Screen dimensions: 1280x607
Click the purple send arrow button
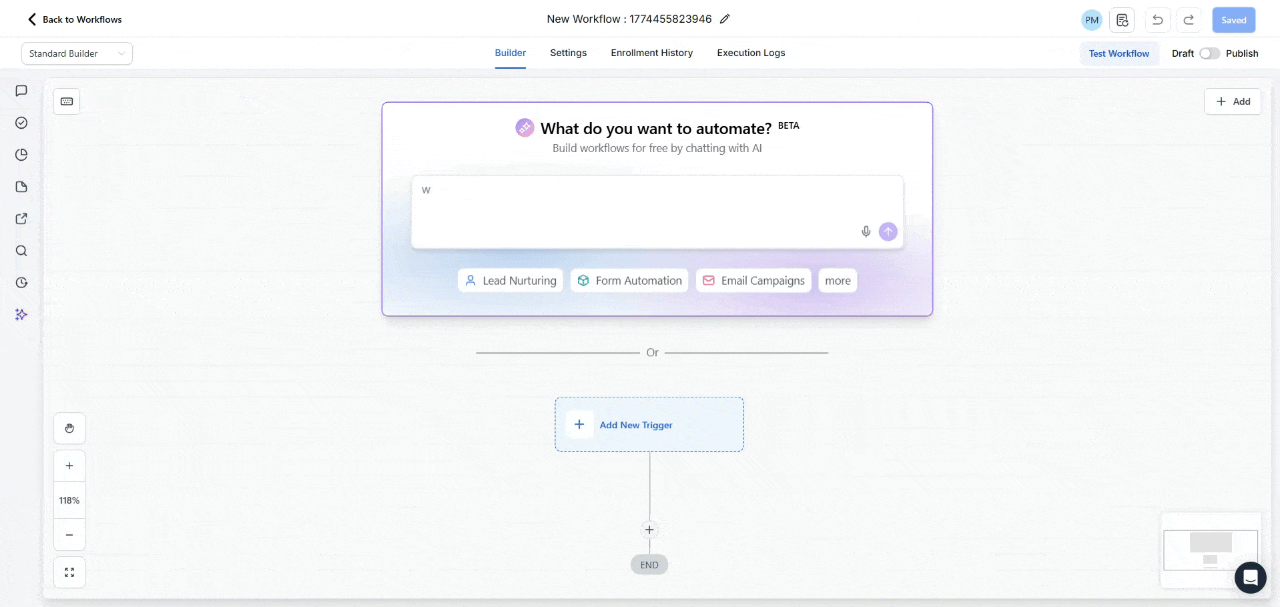pyautogui.click(x=888, y=231)
